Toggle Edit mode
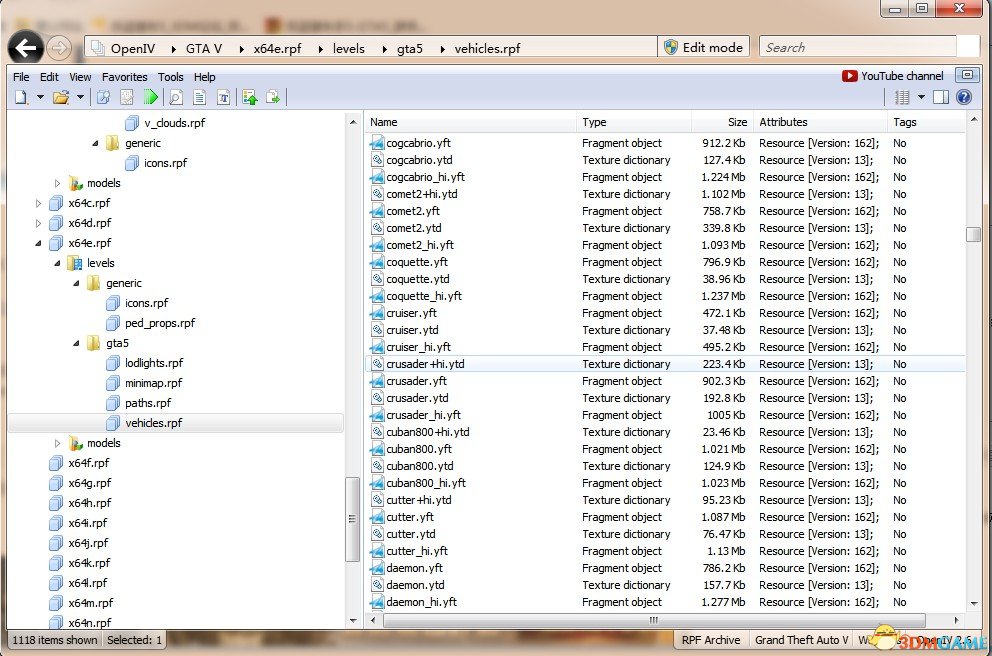 [x=704, y=47]
